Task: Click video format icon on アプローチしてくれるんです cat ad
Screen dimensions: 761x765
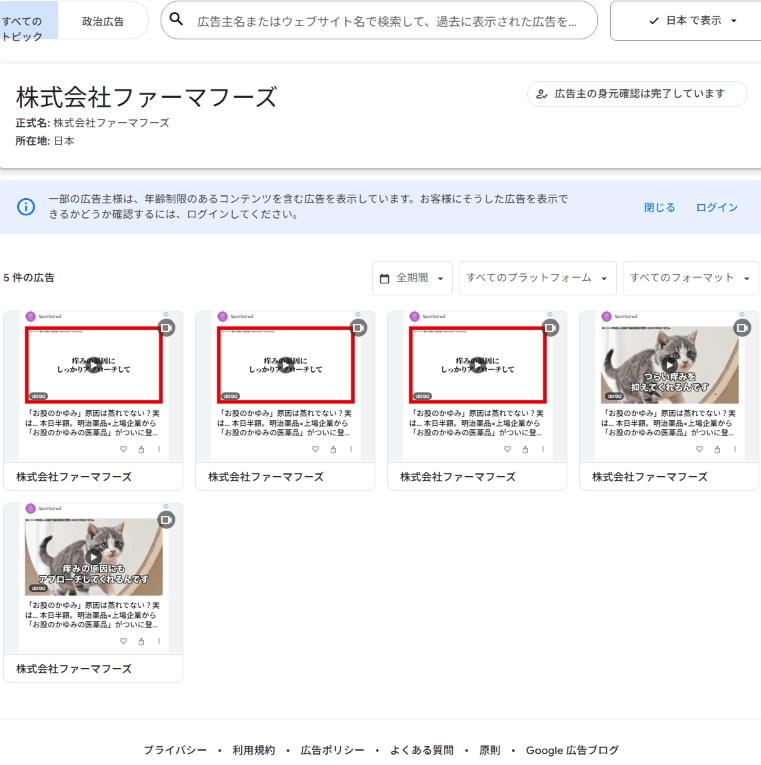Action: (166, 520)
